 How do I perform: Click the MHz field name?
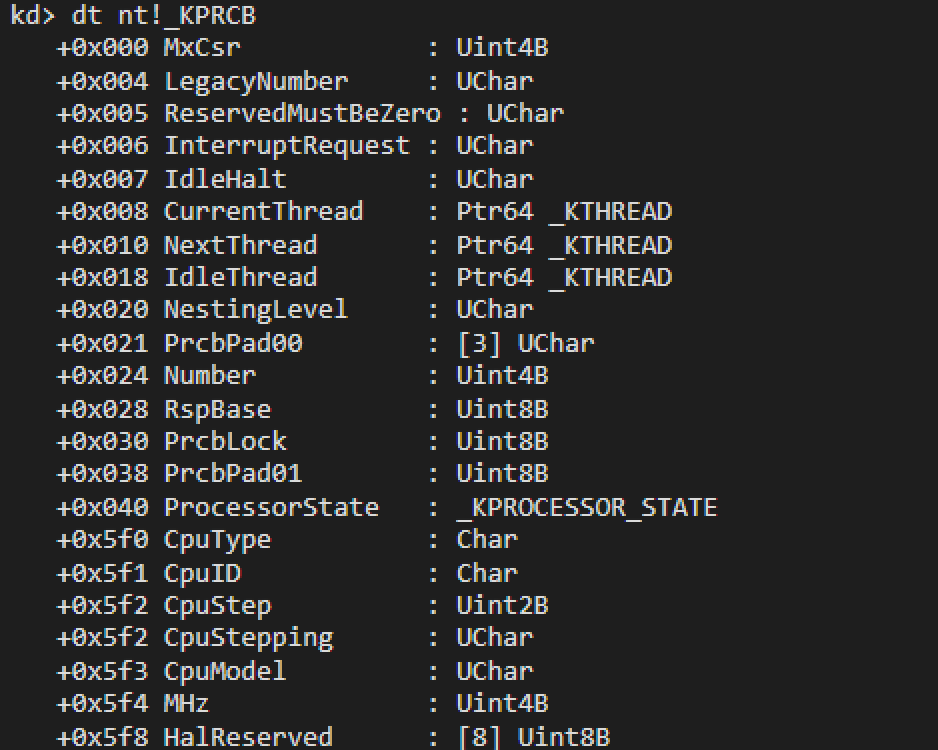point(187,703)
